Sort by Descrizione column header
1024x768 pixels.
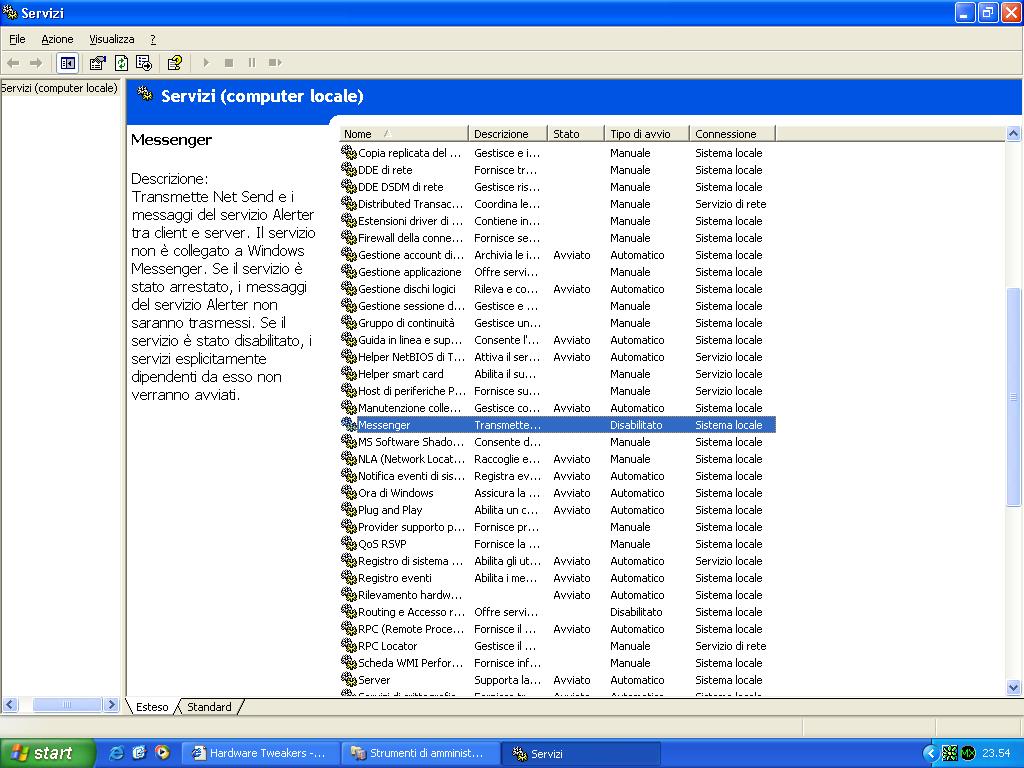(507, 134)
